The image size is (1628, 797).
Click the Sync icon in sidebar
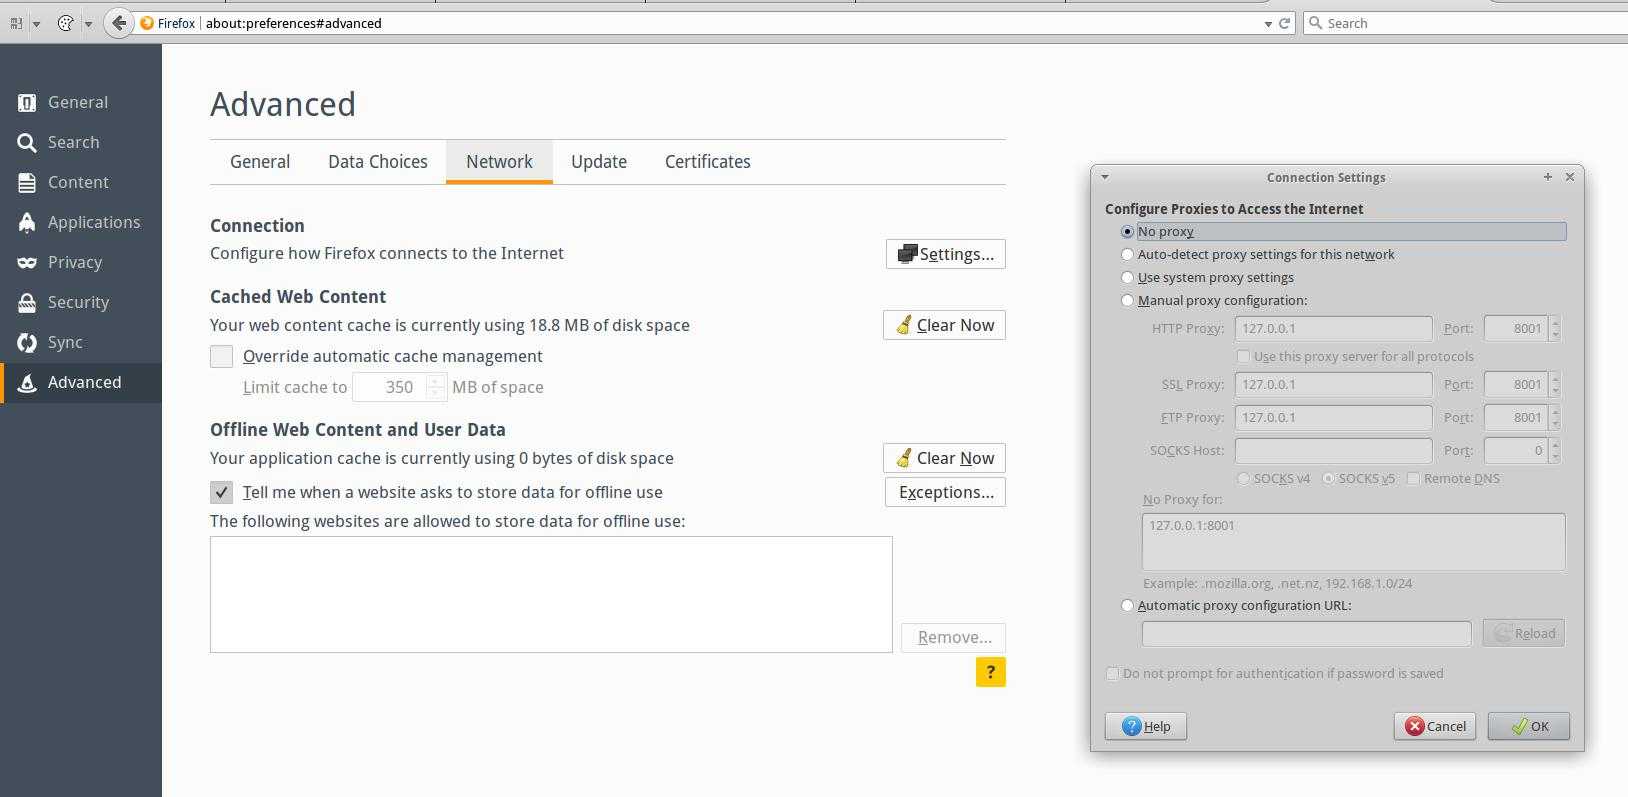pyautogui.click(x=27, y=342)
